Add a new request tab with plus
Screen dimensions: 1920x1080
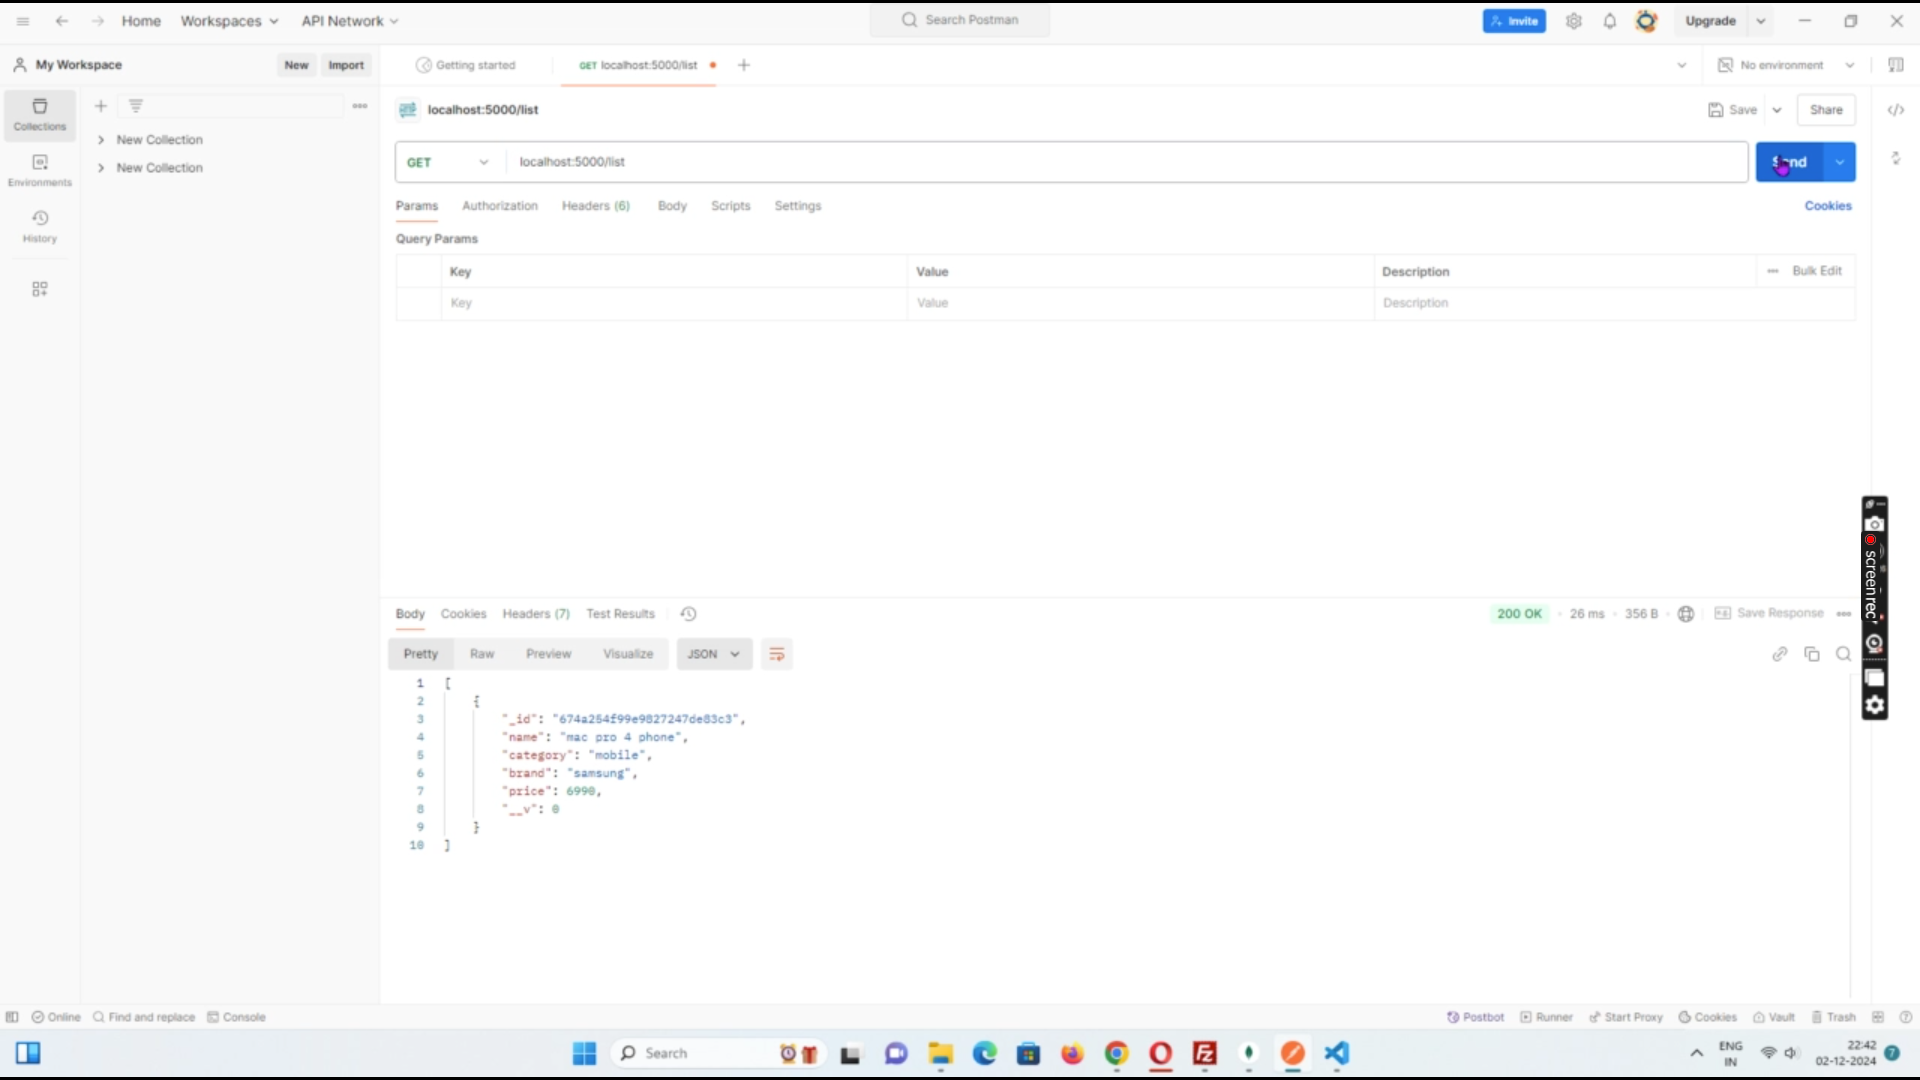[x=744, y=65]
